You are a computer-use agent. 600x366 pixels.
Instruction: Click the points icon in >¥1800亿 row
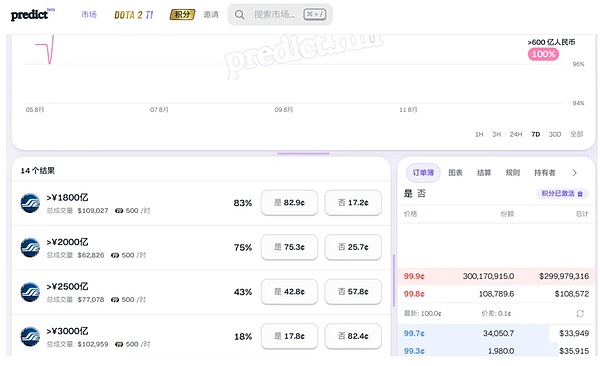tap(119, 211)
